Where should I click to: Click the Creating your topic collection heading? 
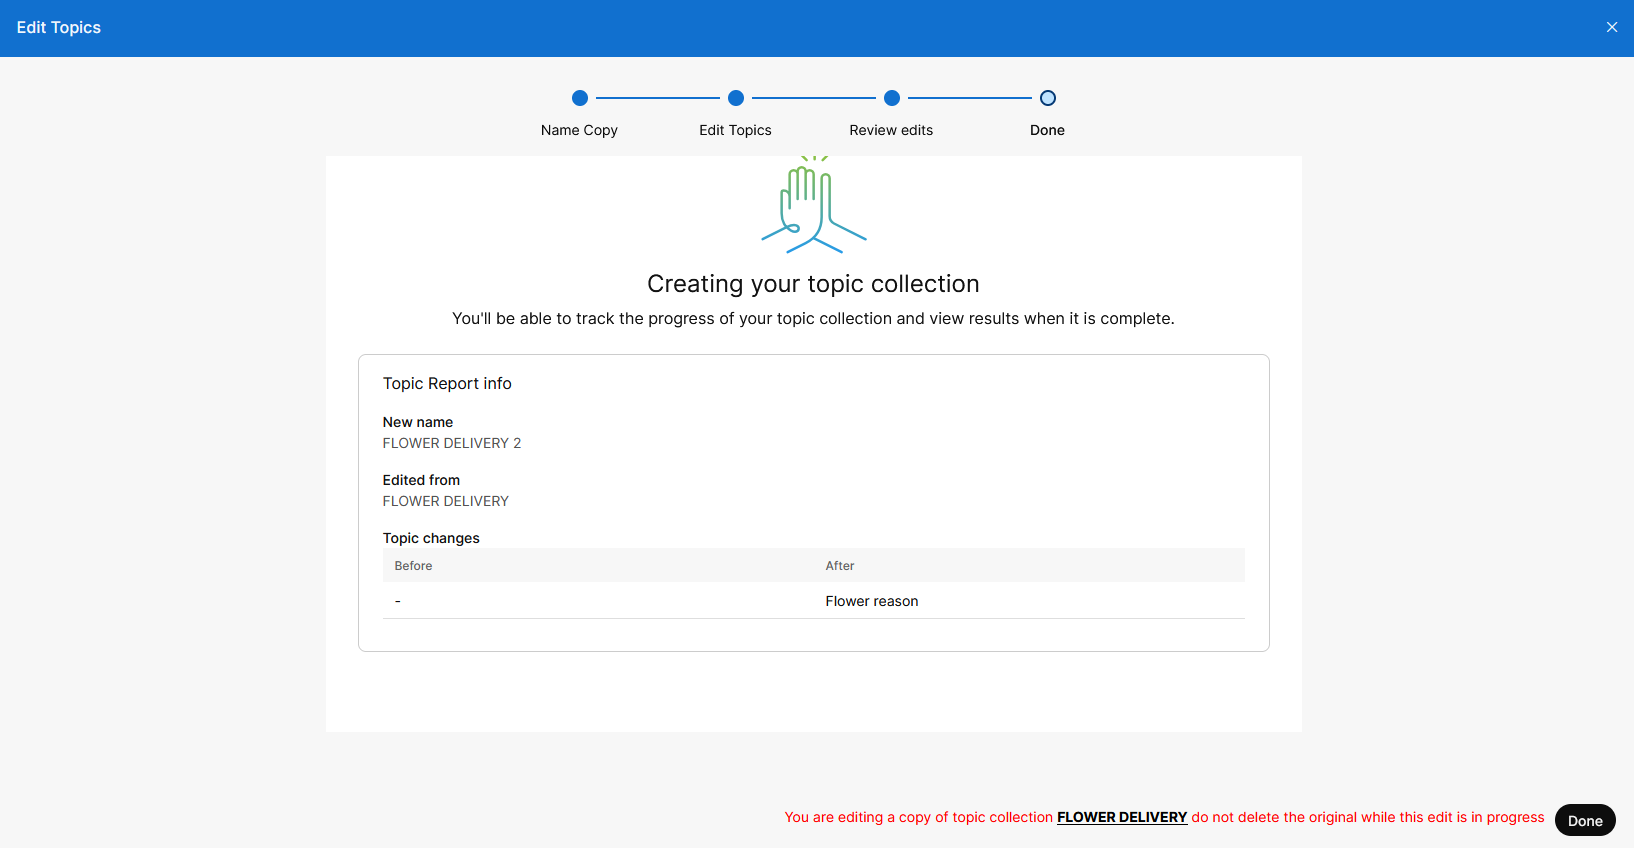[813, 284]
